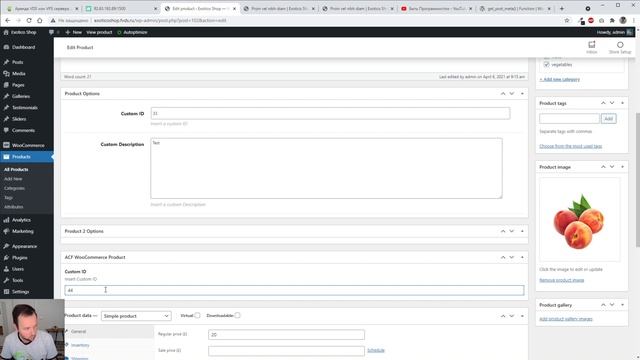640x360 pixels.
Task: Click the Testimonials sidebar icon
Action: click(x=6, y=108)
